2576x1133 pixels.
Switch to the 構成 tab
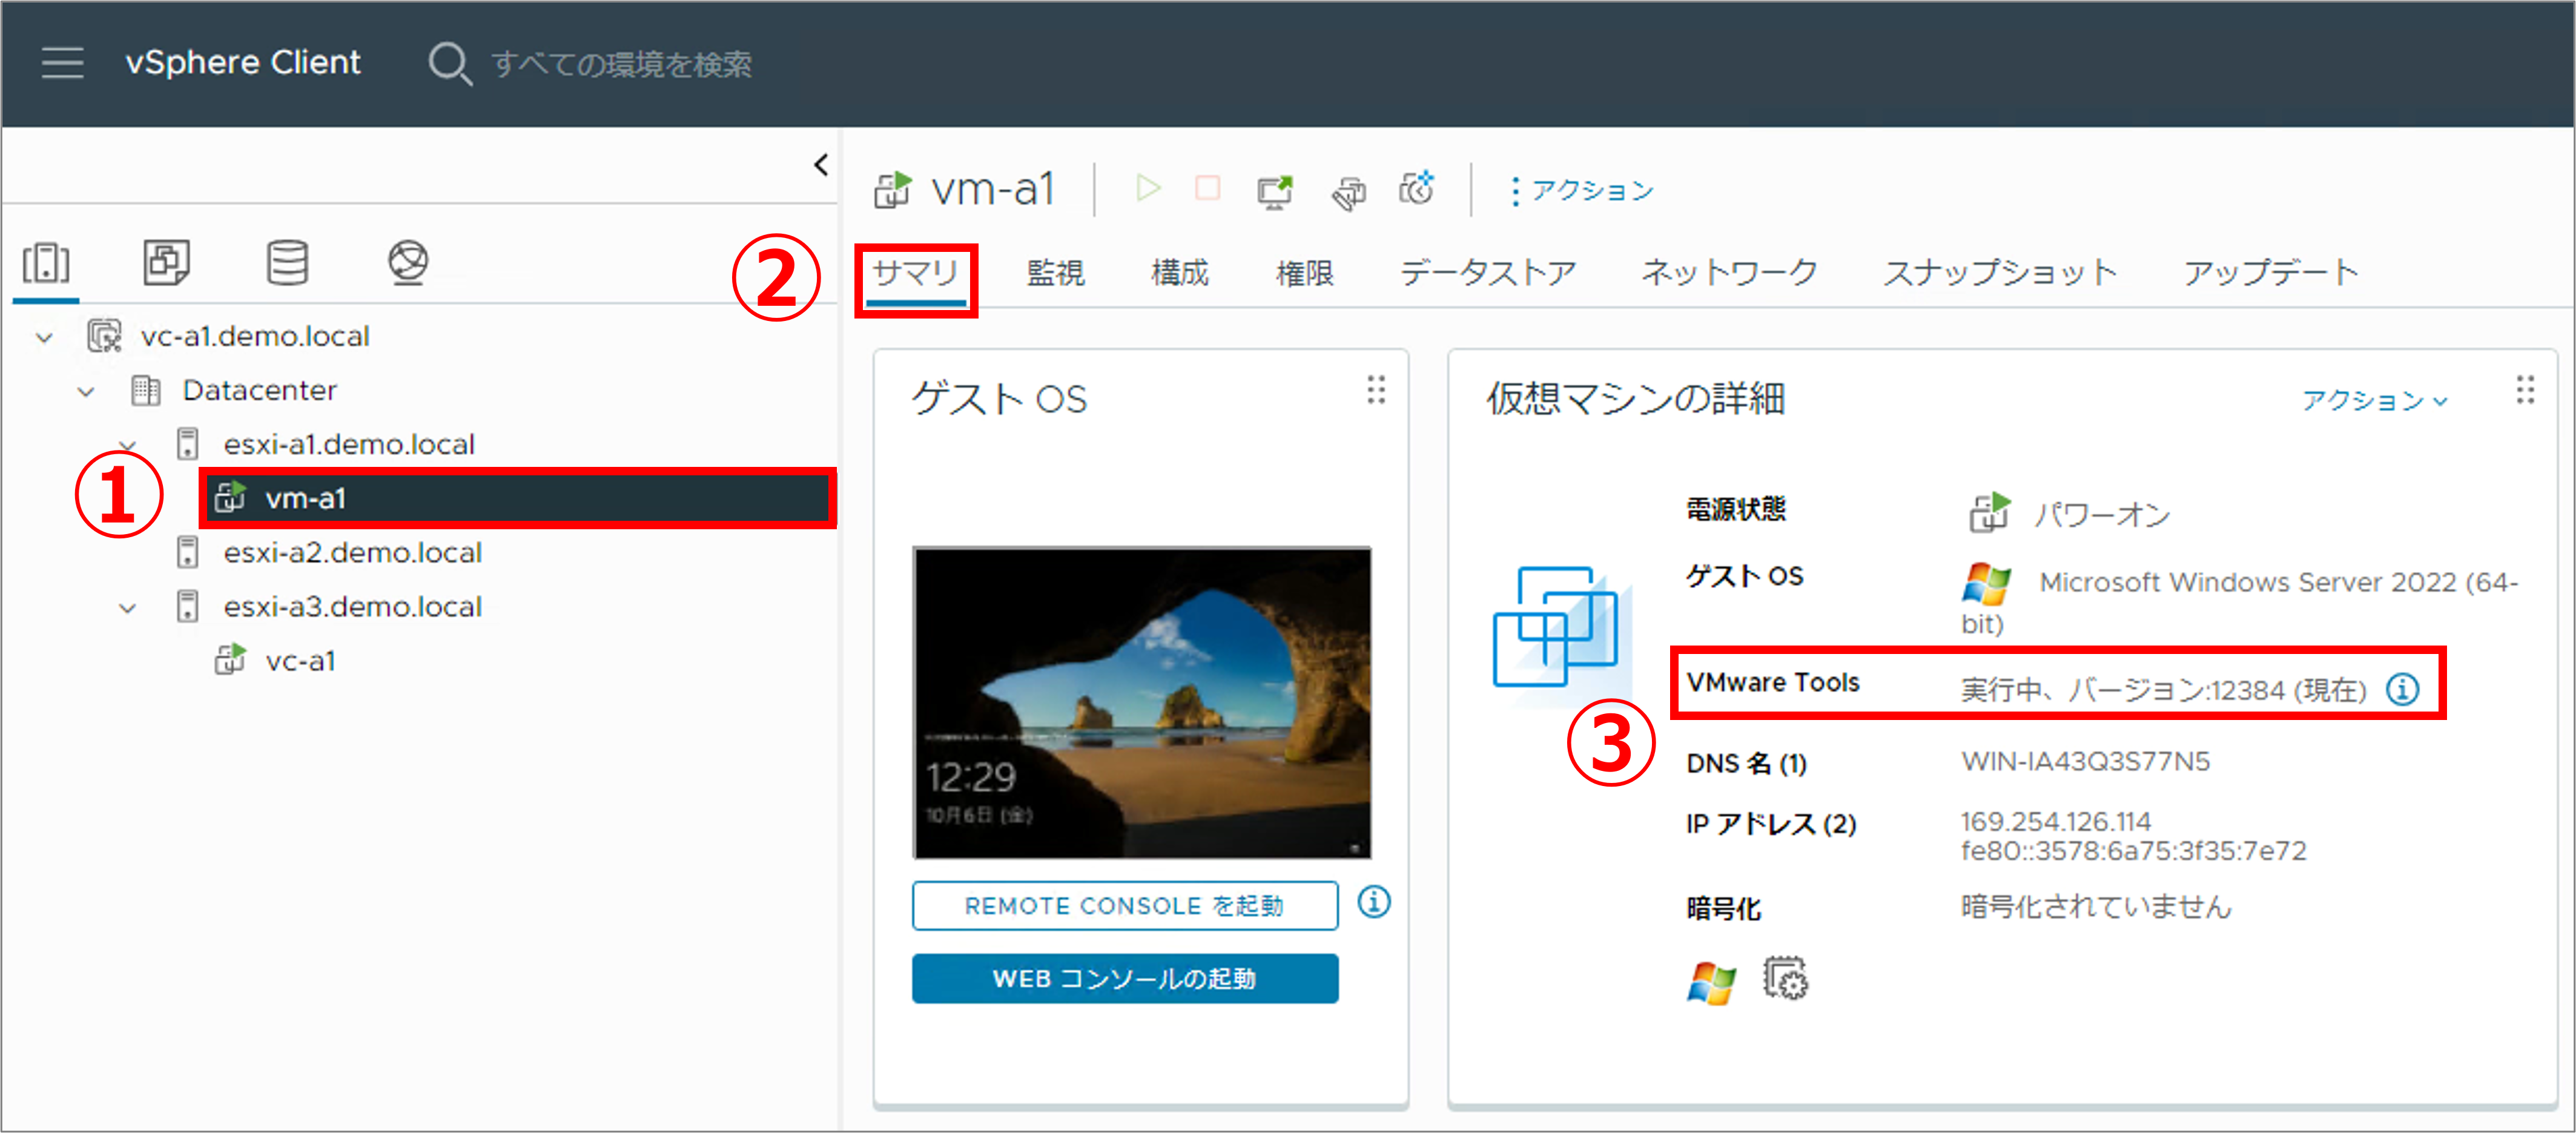tap(1180, 272)
